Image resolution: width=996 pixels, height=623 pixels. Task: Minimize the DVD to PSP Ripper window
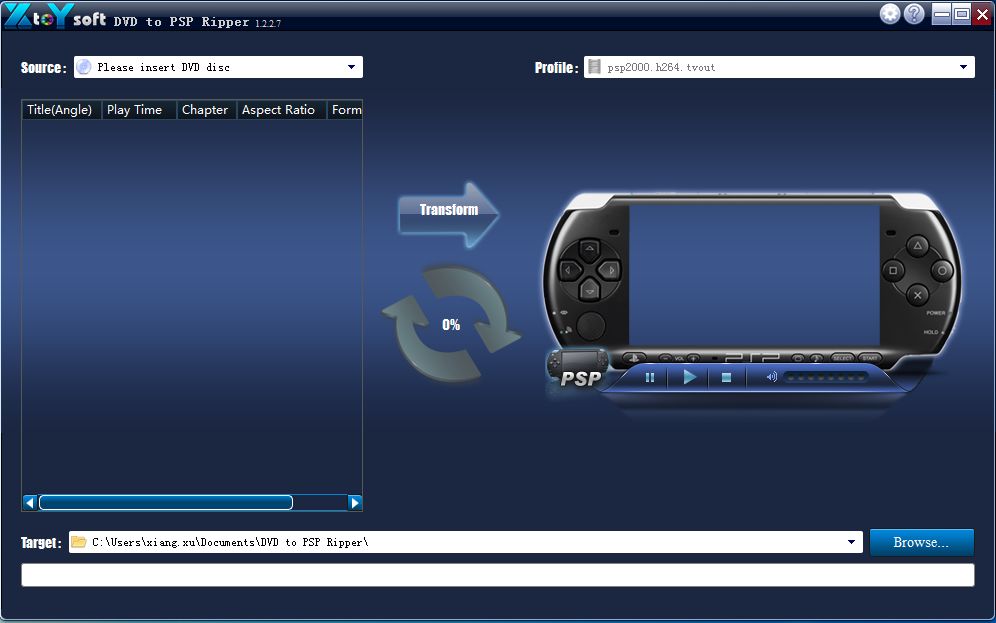[942, 14]
